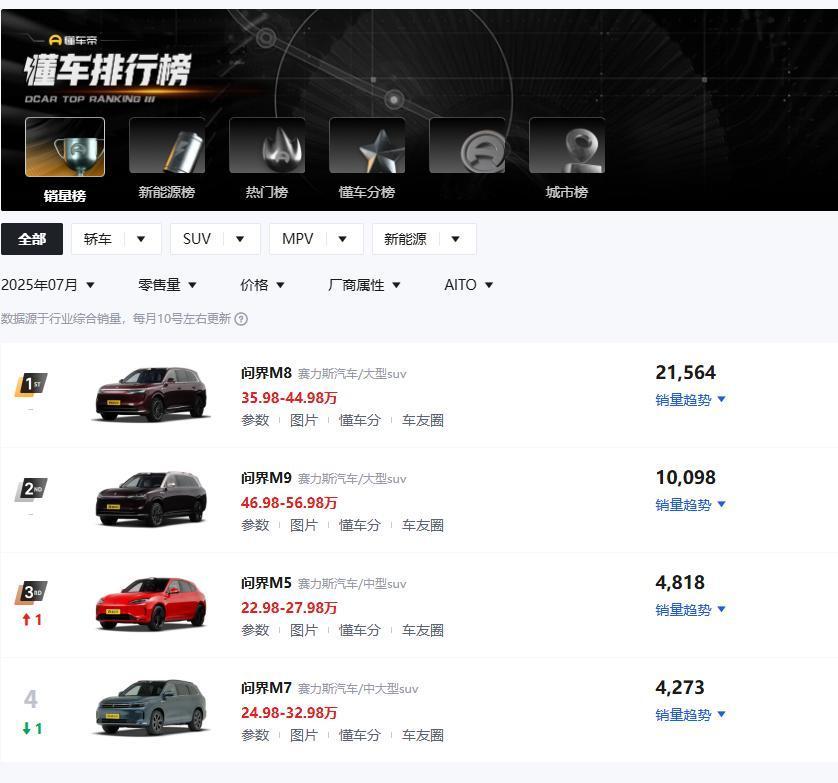
Task: Open 参数 for 问界M7
Action: point(255,735)
